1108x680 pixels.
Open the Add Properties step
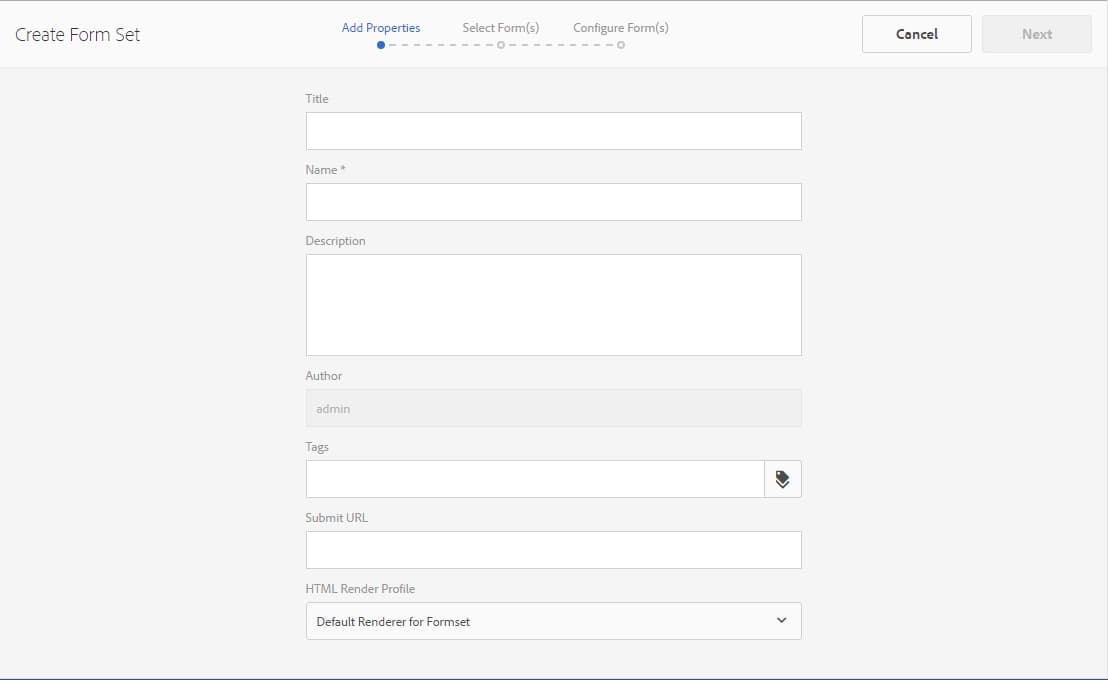tap(381, 27)
